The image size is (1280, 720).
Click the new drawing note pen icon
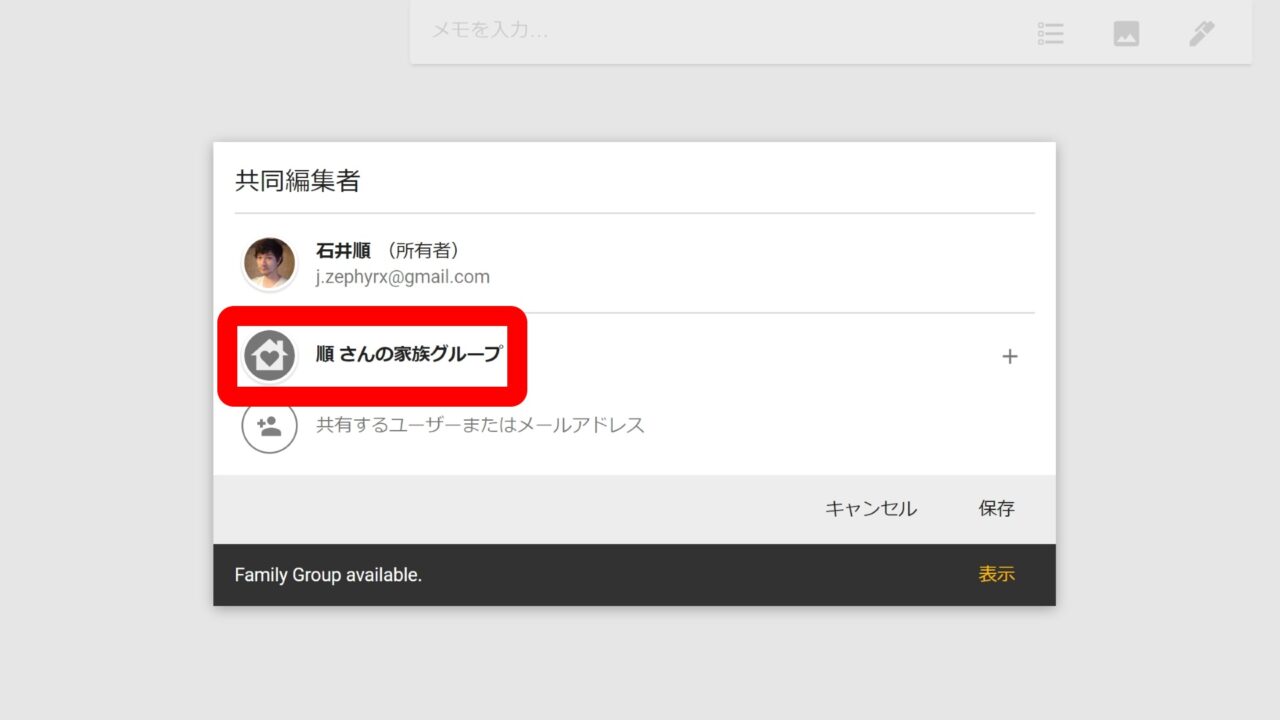coord(1201,33)
